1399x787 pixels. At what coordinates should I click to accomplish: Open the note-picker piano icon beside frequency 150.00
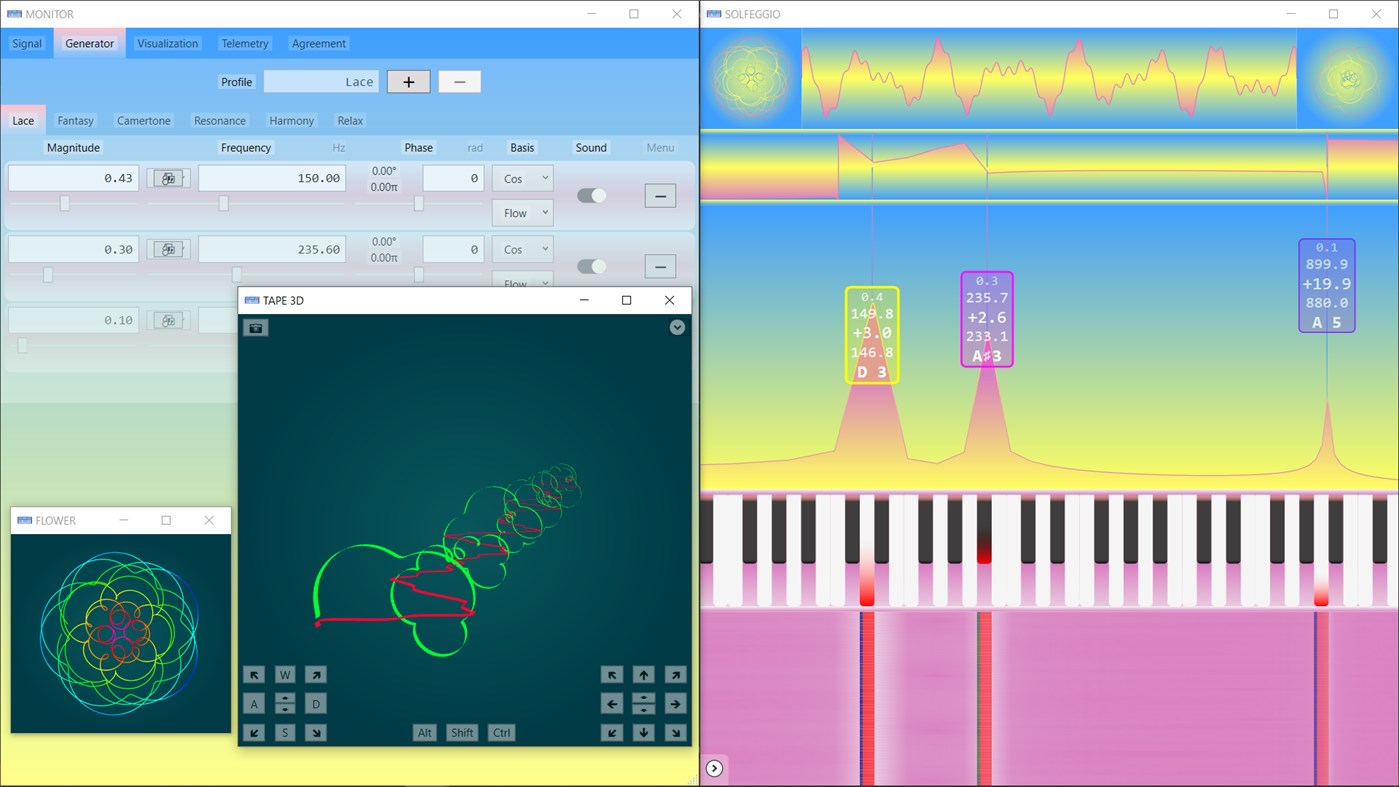pos(168,177)
